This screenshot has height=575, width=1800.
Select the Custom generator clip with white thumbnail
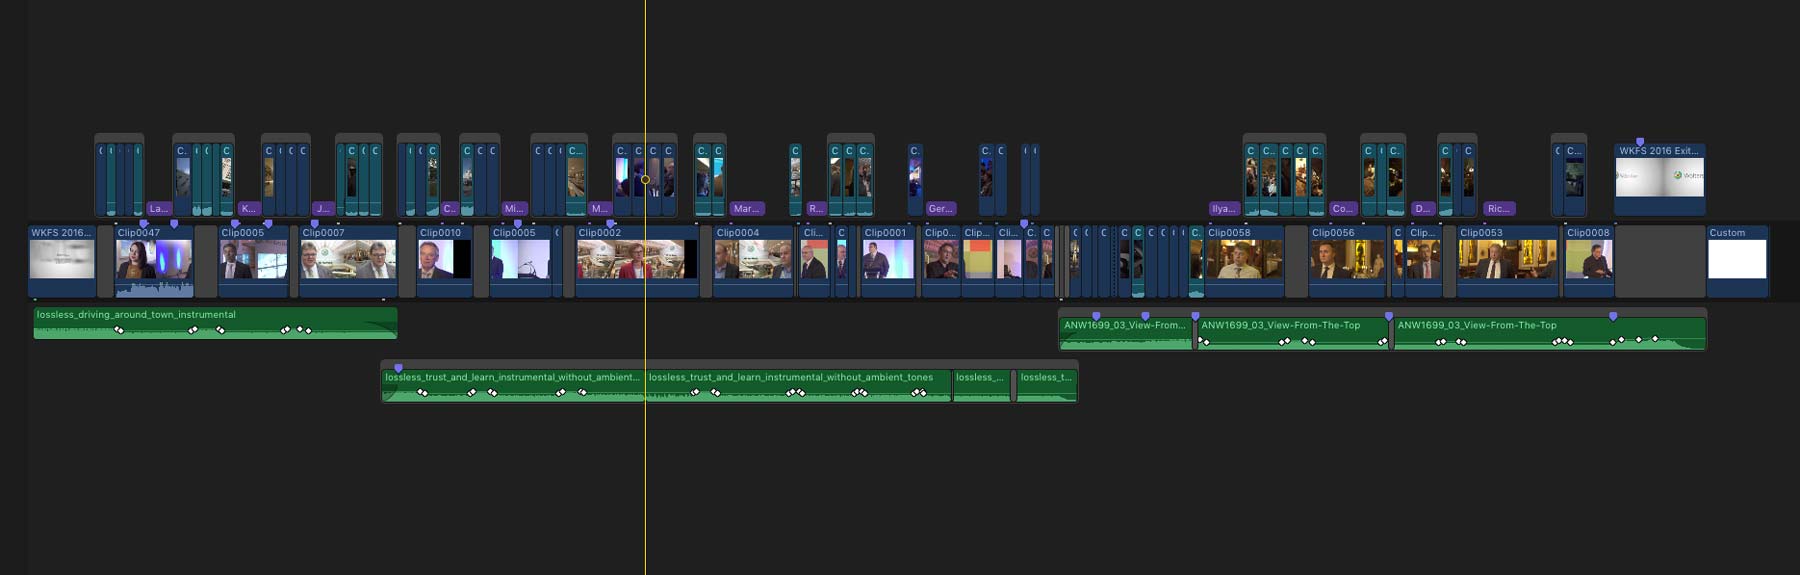(1737, 261)
